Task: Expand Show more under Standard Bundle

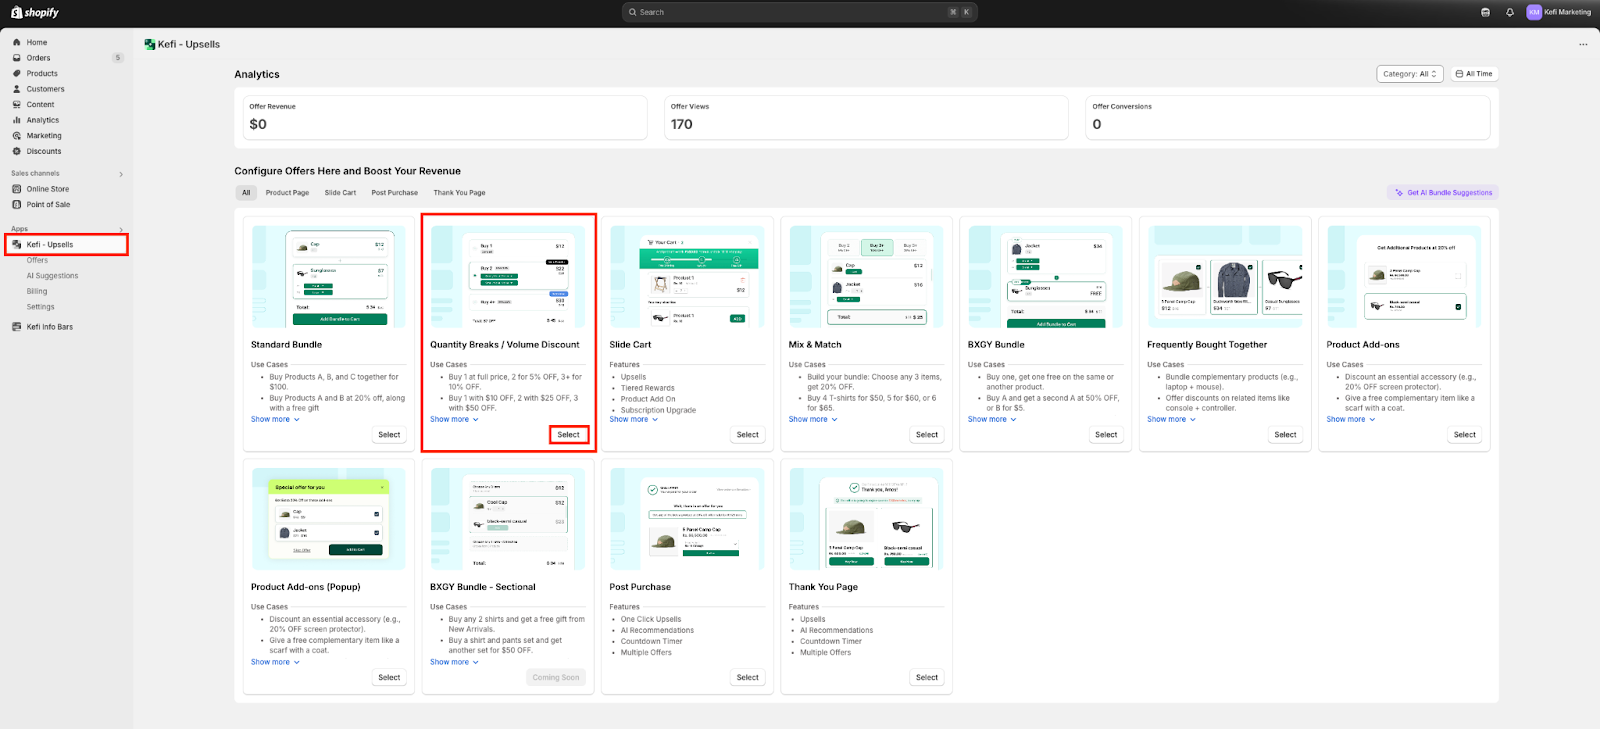Action: [275, 419]
